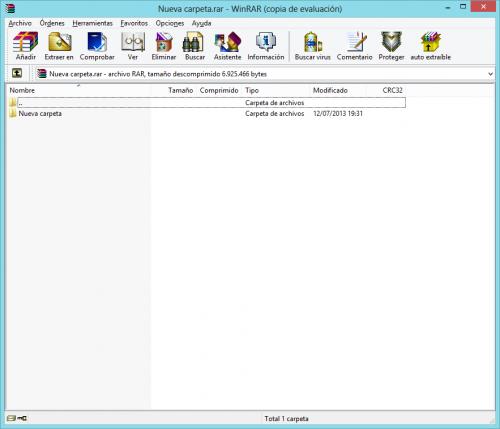Expand the archive path dropdown arrow
Image resolution: width=500 pixels, height=429 pixels.
[490, 74]
